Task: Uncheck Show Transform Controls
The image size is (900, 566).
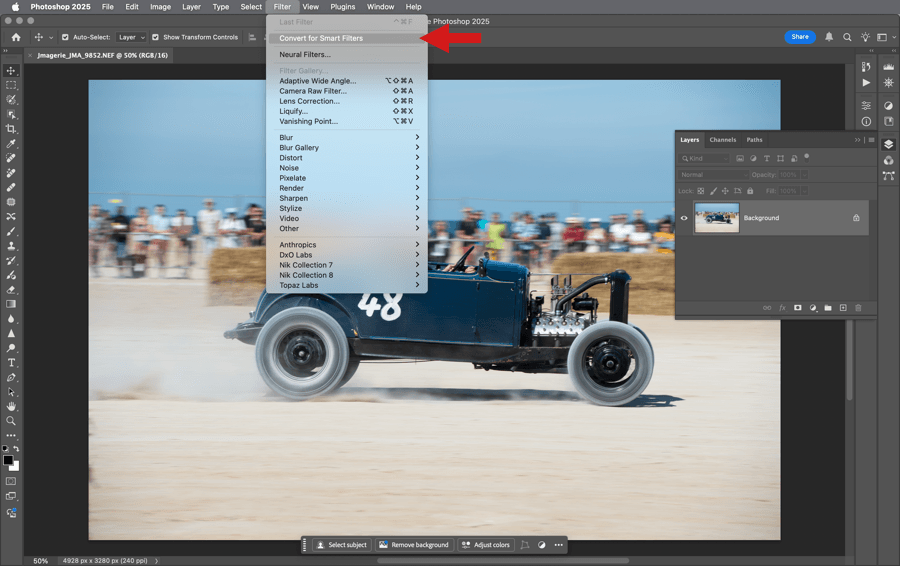Action: pos(155,37)
